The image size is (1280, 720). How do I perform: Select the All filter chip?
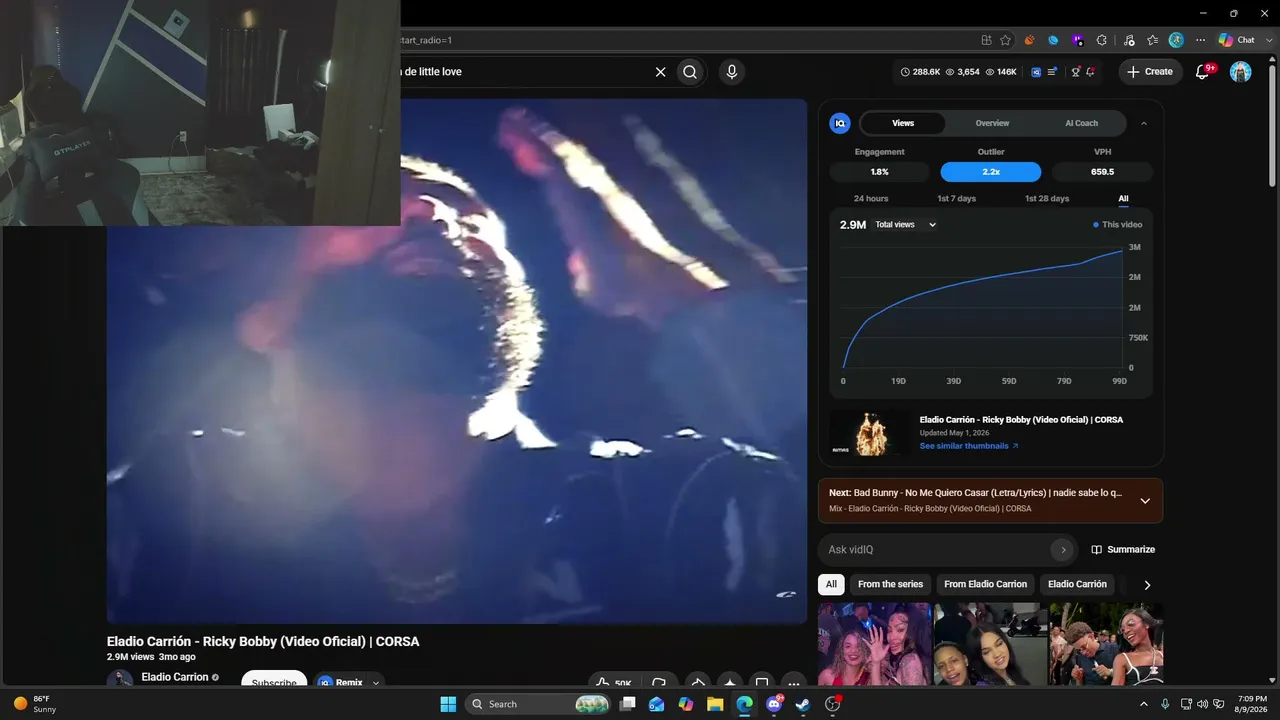pos(831,584)
